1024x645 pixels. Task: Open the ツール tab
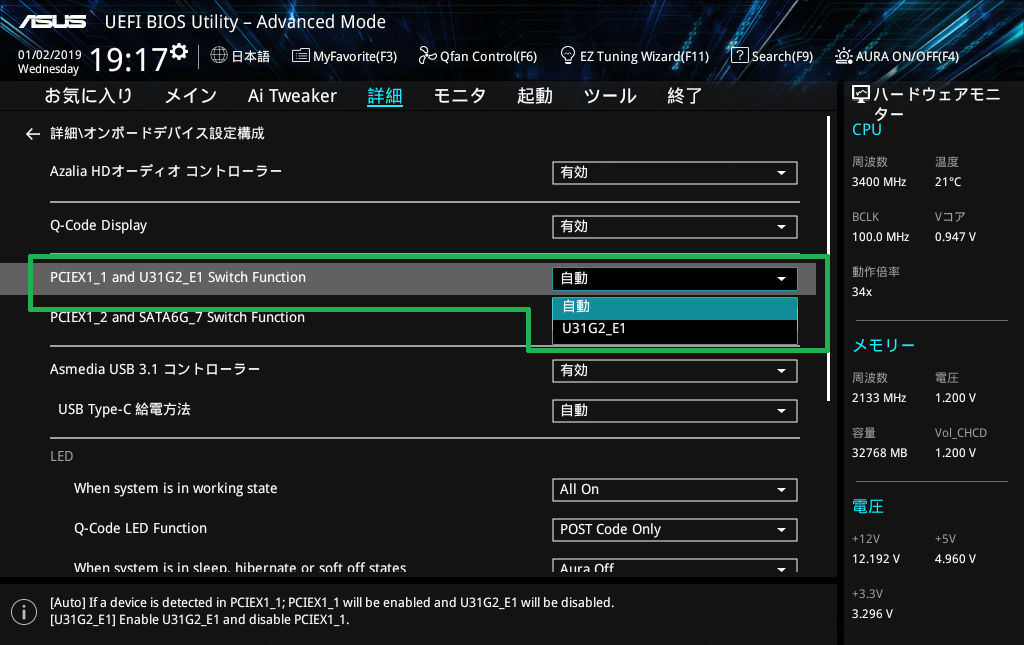[x=610, y=96]
